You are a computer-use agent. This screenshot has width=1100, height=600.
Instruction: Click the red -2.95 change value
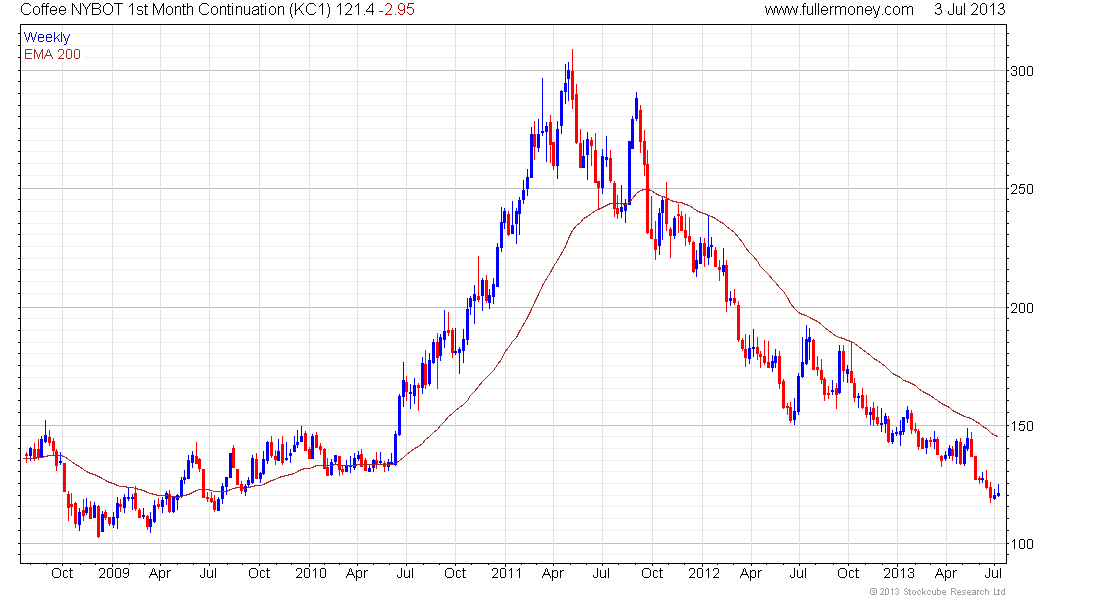(x=397, y=10)
